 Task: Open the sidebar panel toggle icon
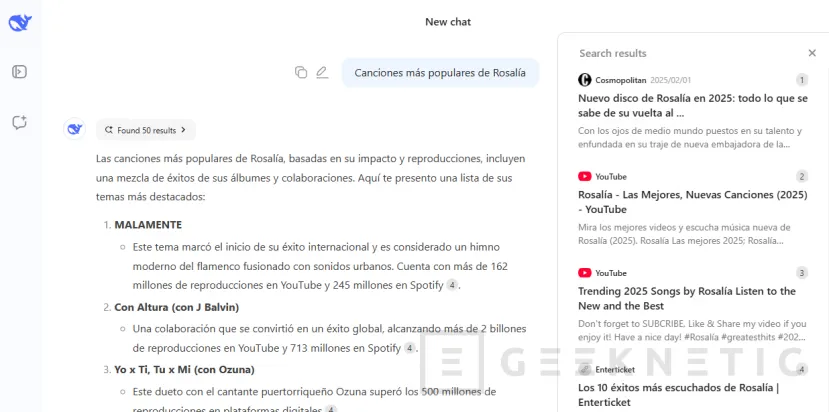(x=20, y=71)
